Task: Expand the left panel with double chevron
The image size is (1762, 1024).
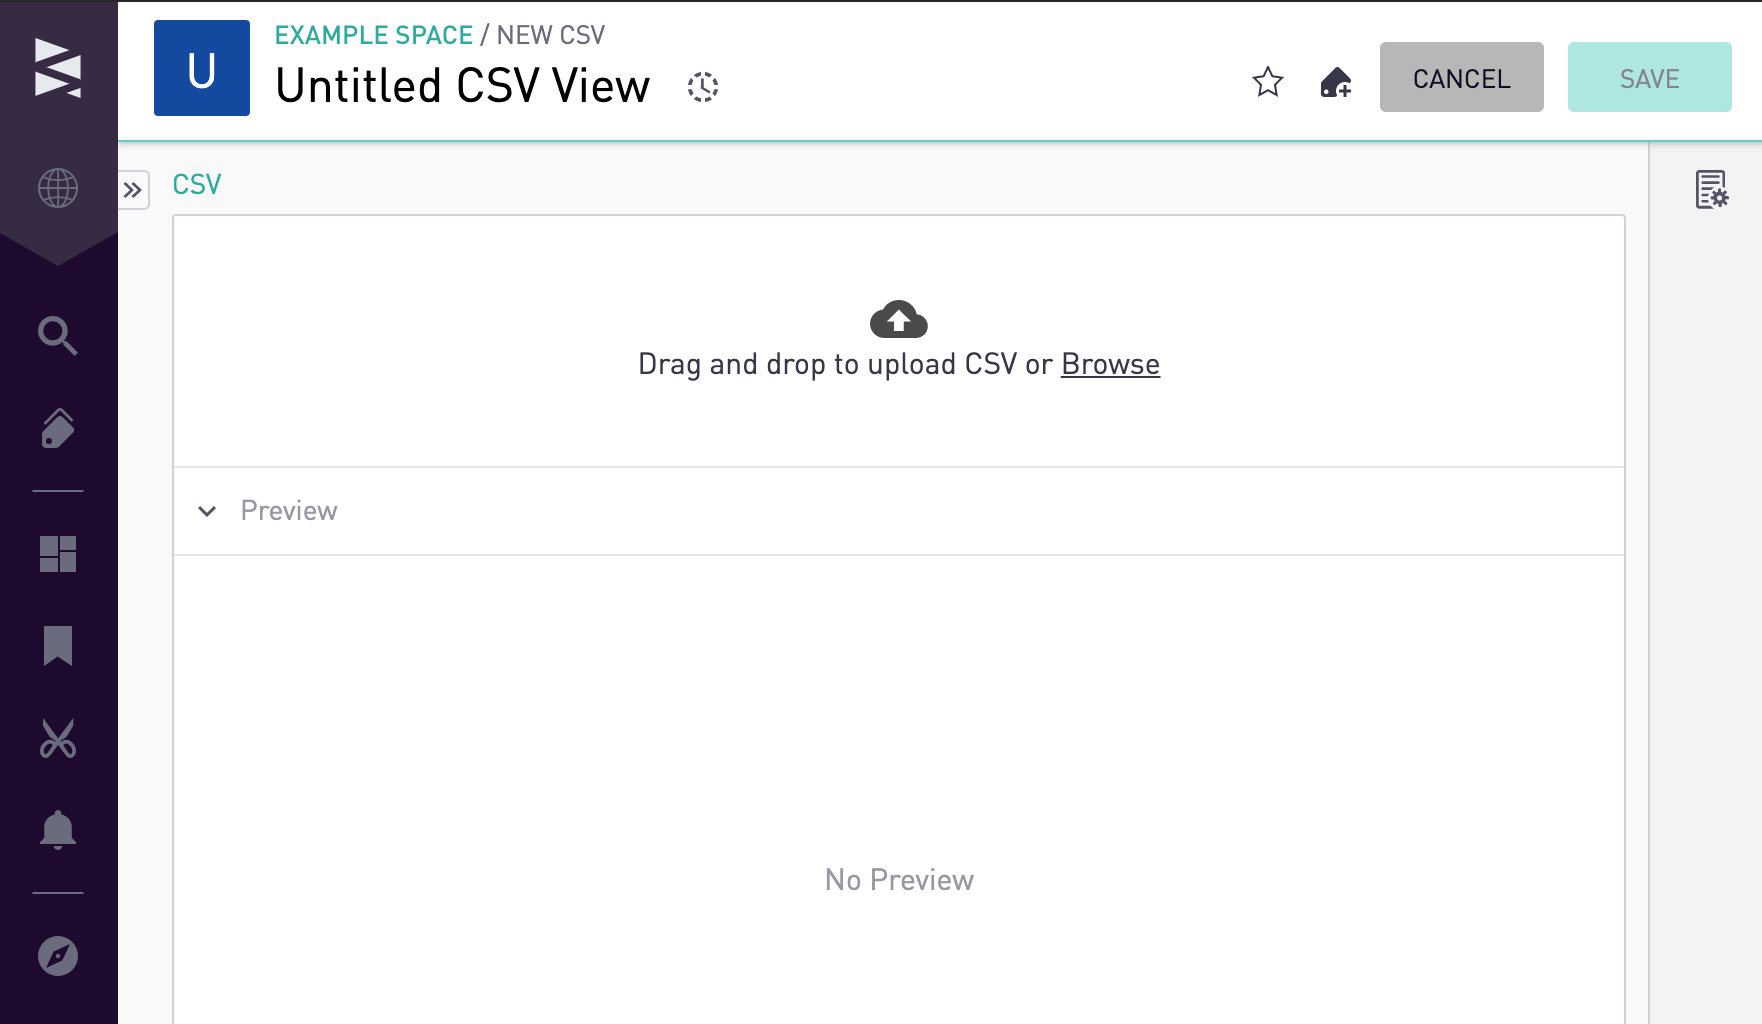Action: click(133, 190)
